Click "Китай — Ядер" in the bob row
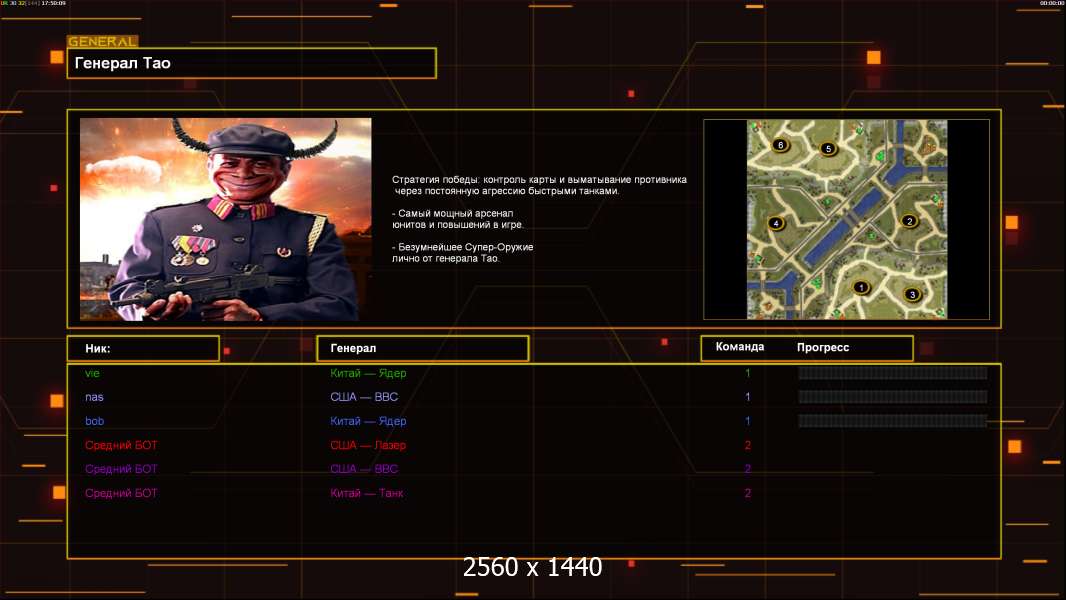1066x600 pixels. coord(368,421)
